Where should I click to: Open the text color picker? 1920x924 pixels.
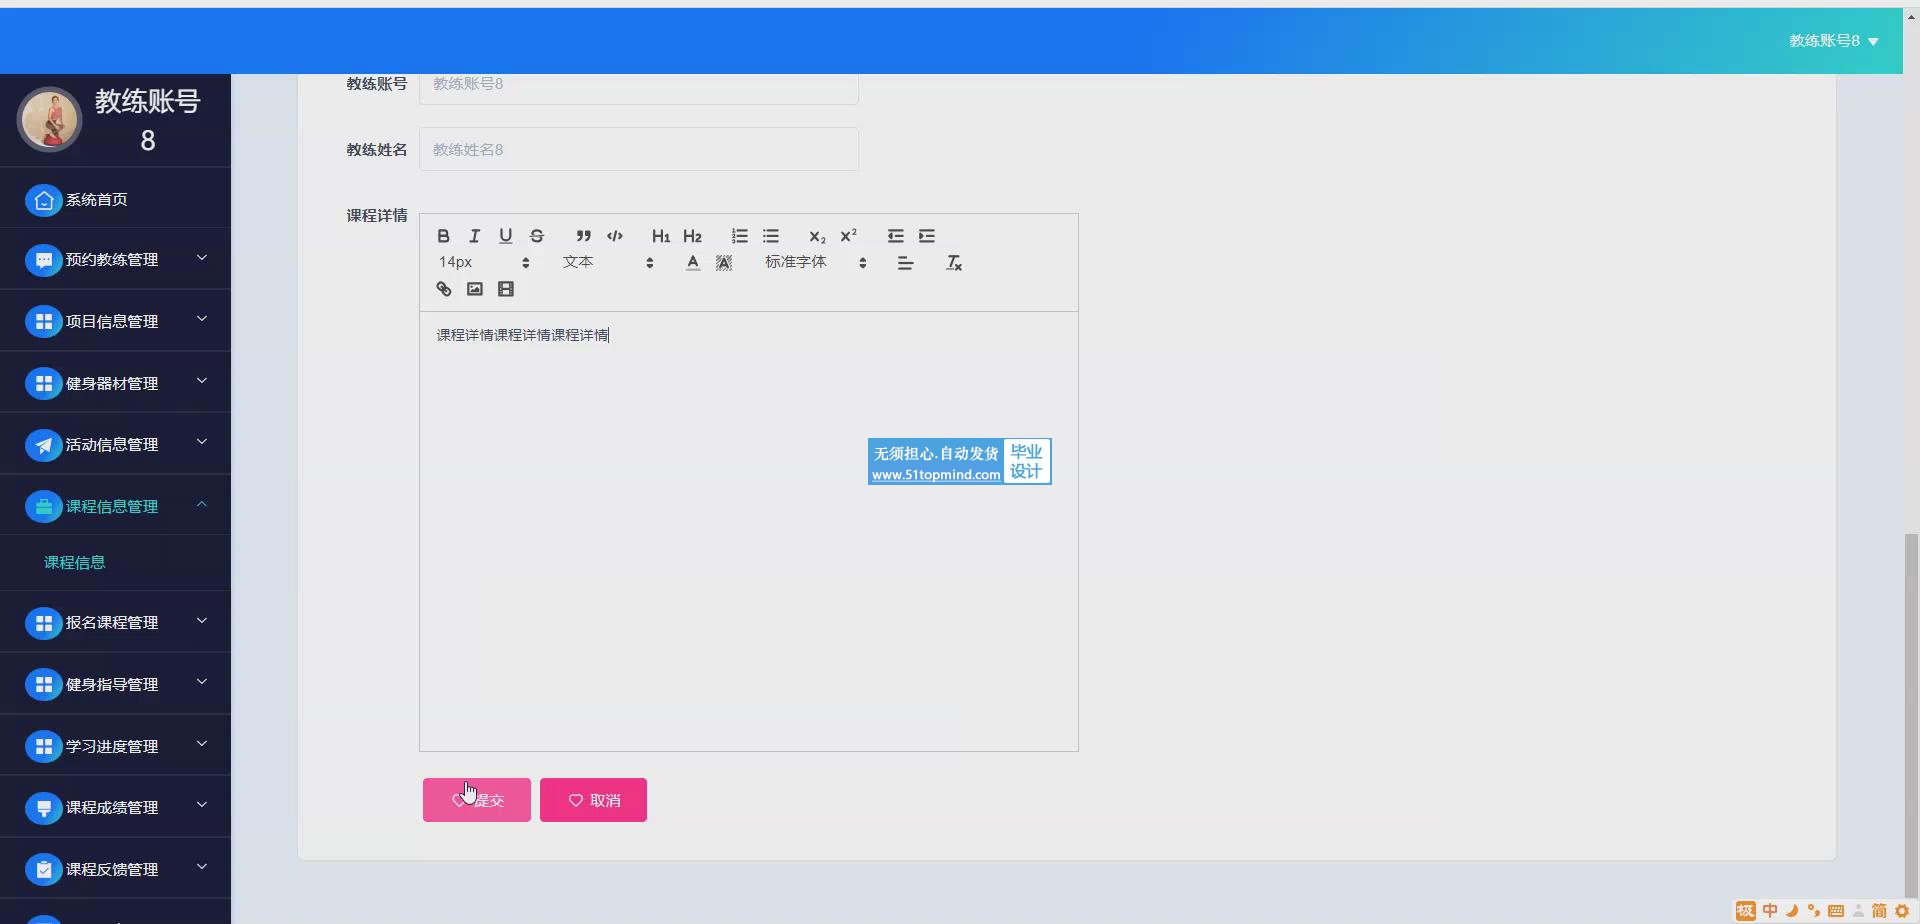tap(692, 263)
